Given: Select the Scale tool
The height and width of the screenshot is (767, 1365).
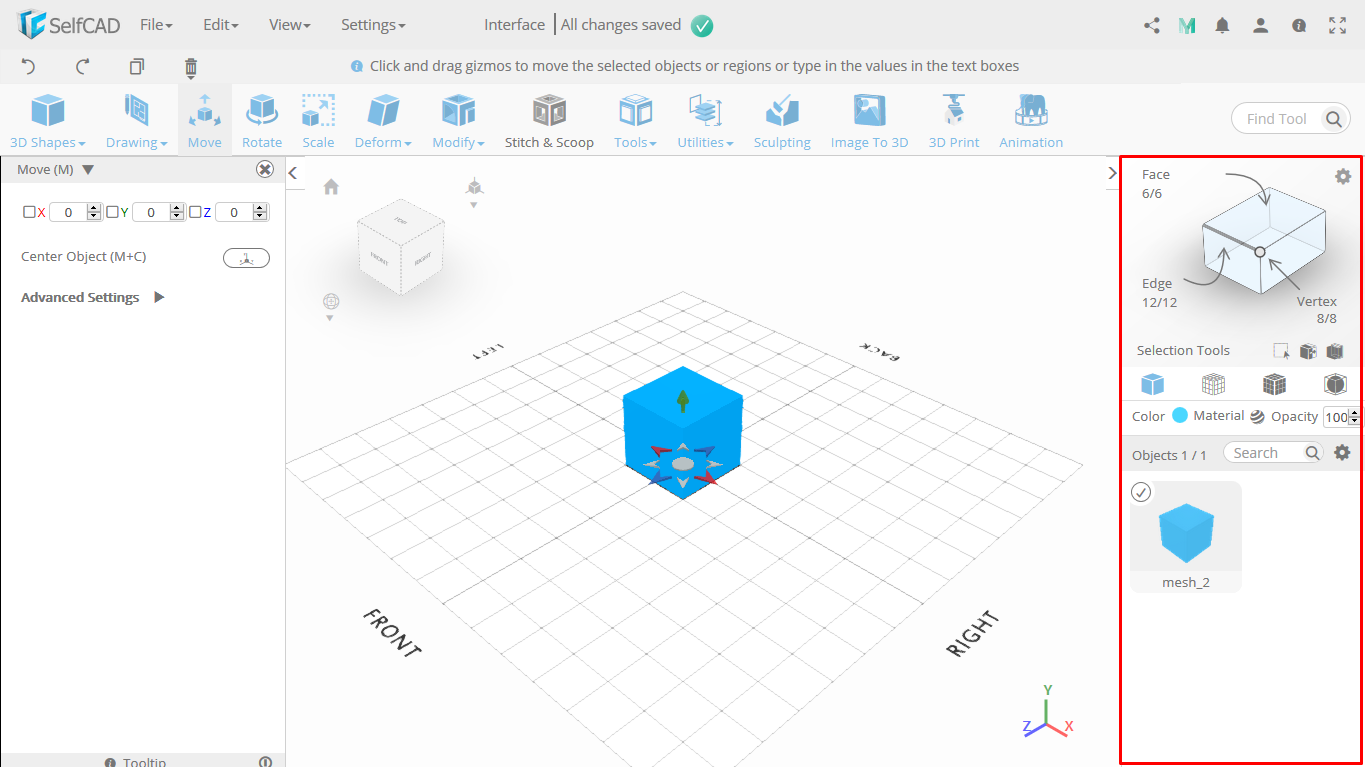Looking at the screenshot, I should (318, 119).
